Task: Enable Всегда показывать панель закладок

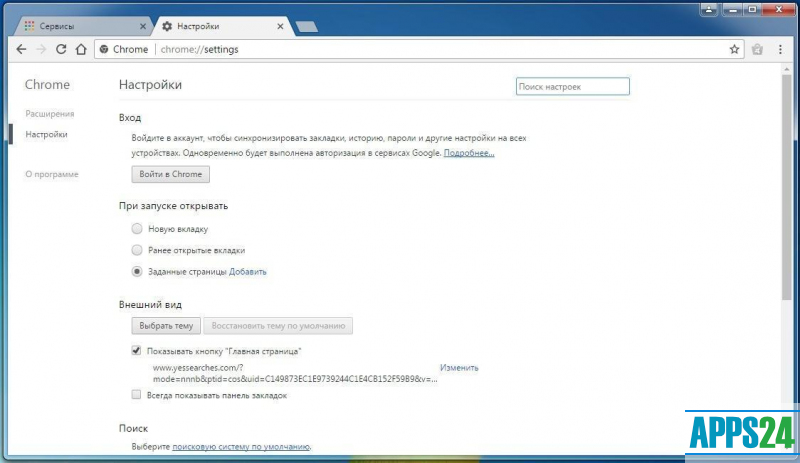Action: tap(137, 395)
